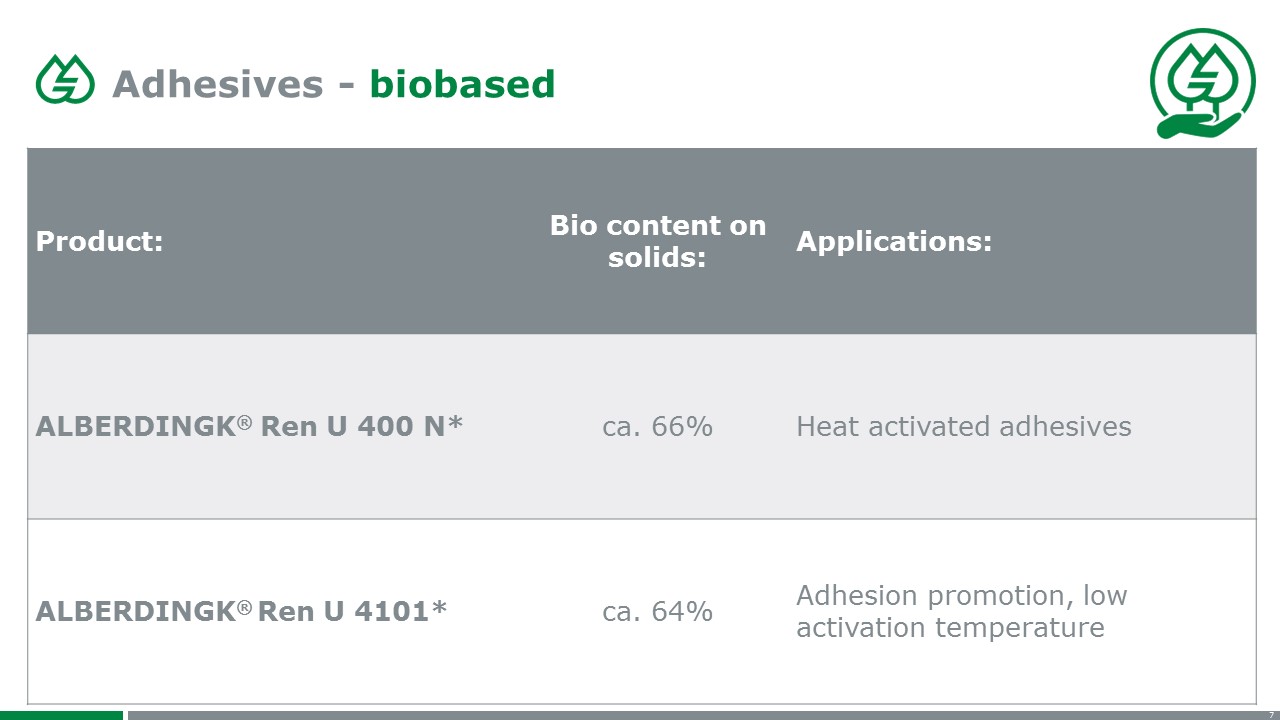The height and width of the screenshot is (720, 1280).
Task: Click the green word 'biobased' in the title
Action: click(462, 84)
